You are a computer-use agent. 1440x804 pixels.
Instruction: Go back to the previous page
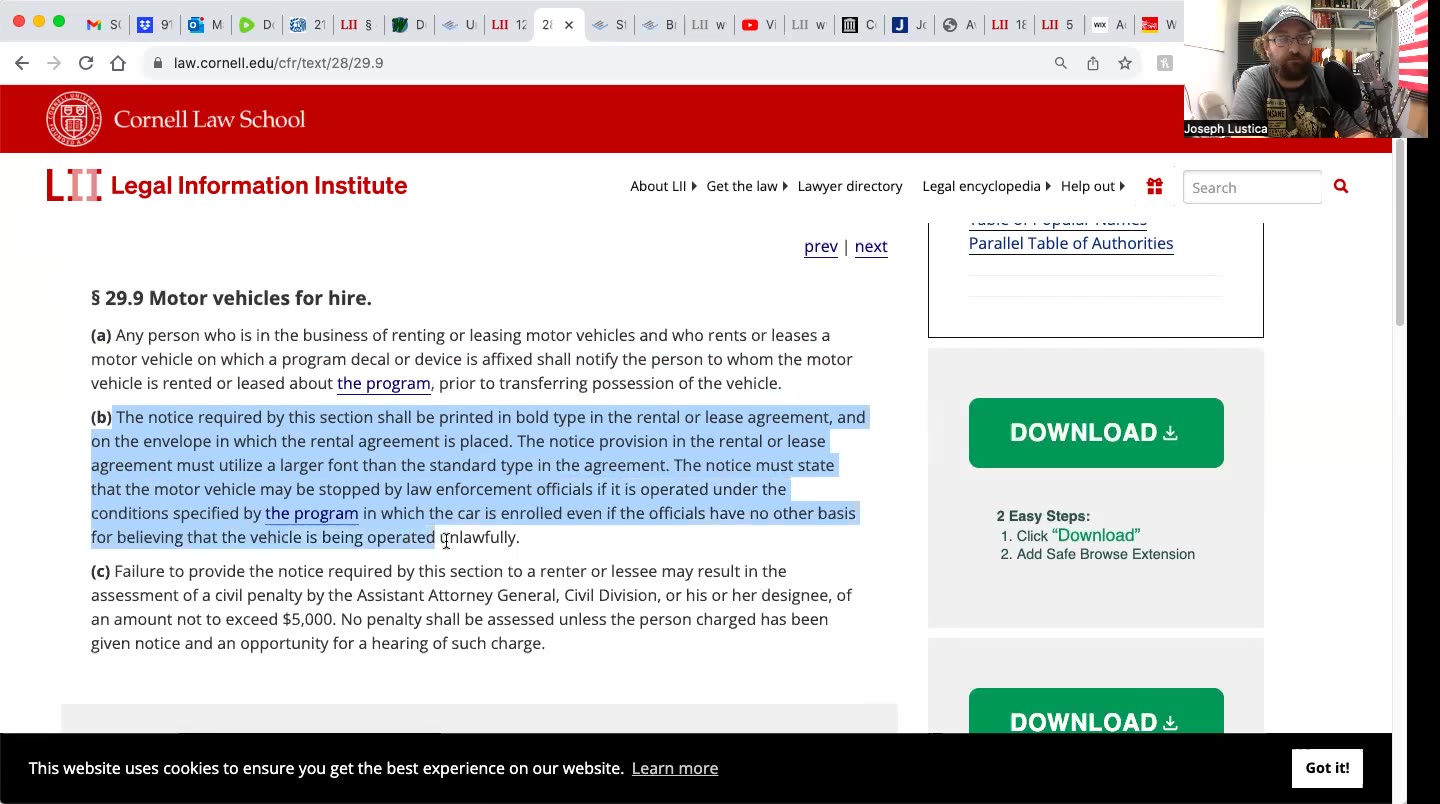[22, 63]
